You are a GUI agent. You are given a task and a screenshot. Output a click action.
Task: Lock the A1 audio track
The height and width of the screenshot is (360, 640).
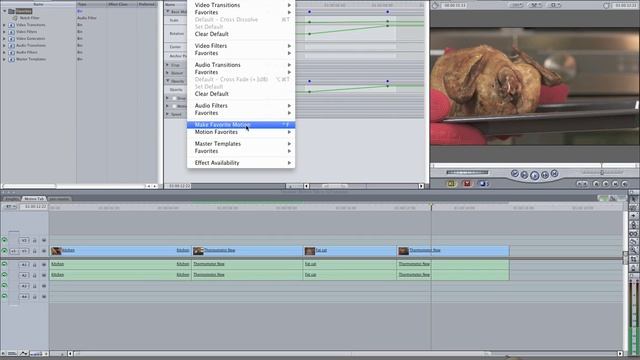(x=35, y=265)
